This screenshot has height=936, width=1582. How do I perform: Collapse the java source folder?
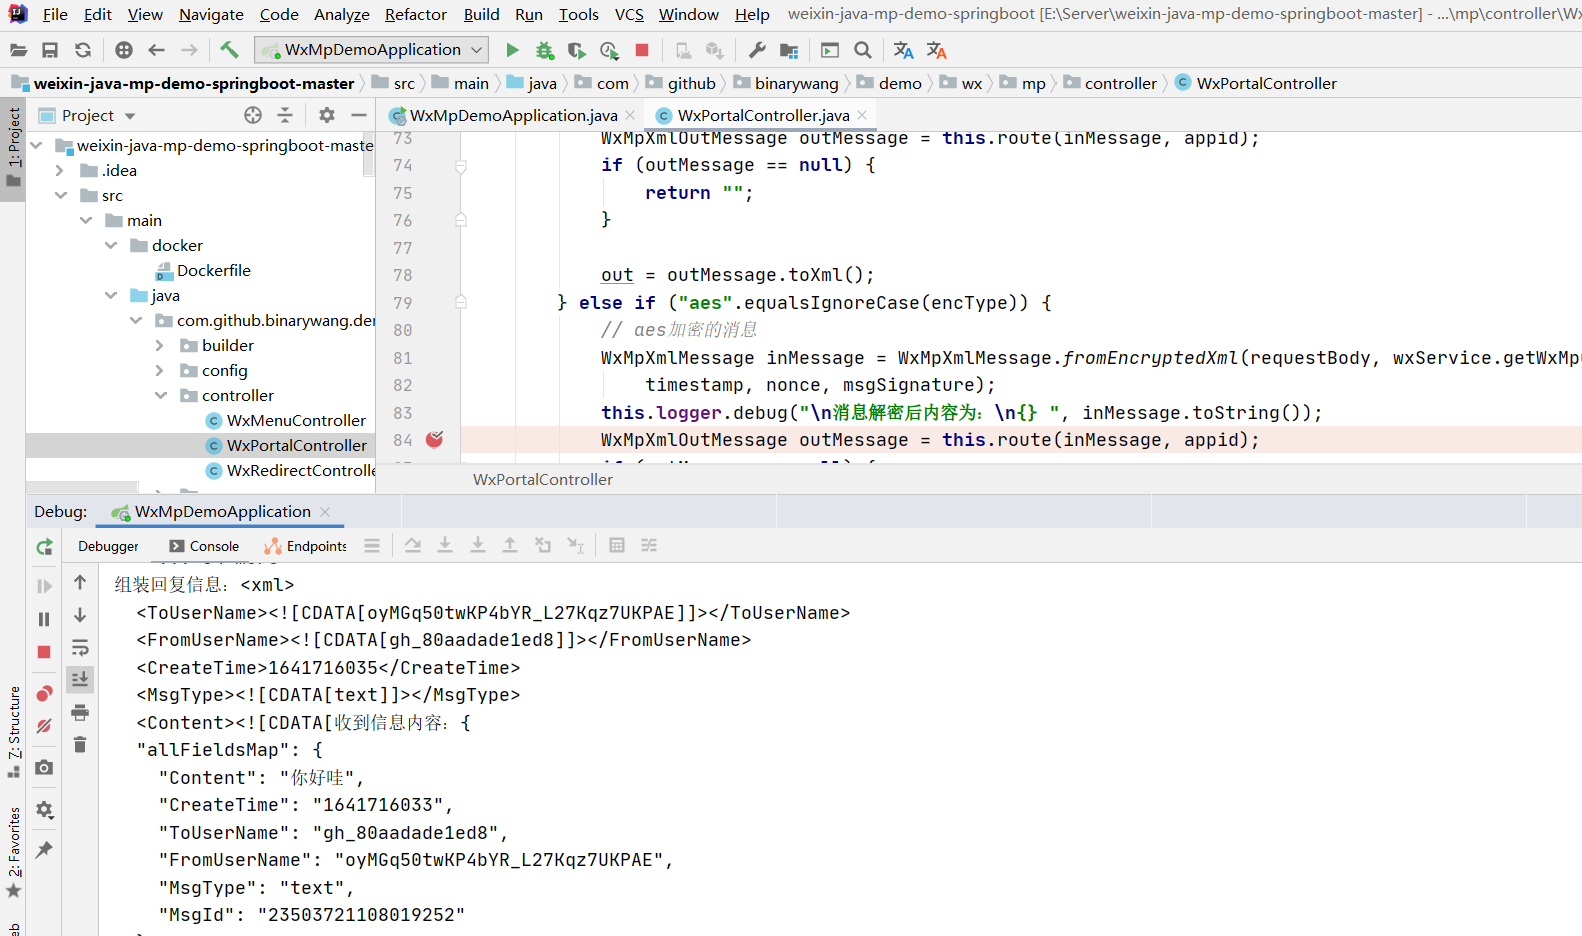pos(111,295)
